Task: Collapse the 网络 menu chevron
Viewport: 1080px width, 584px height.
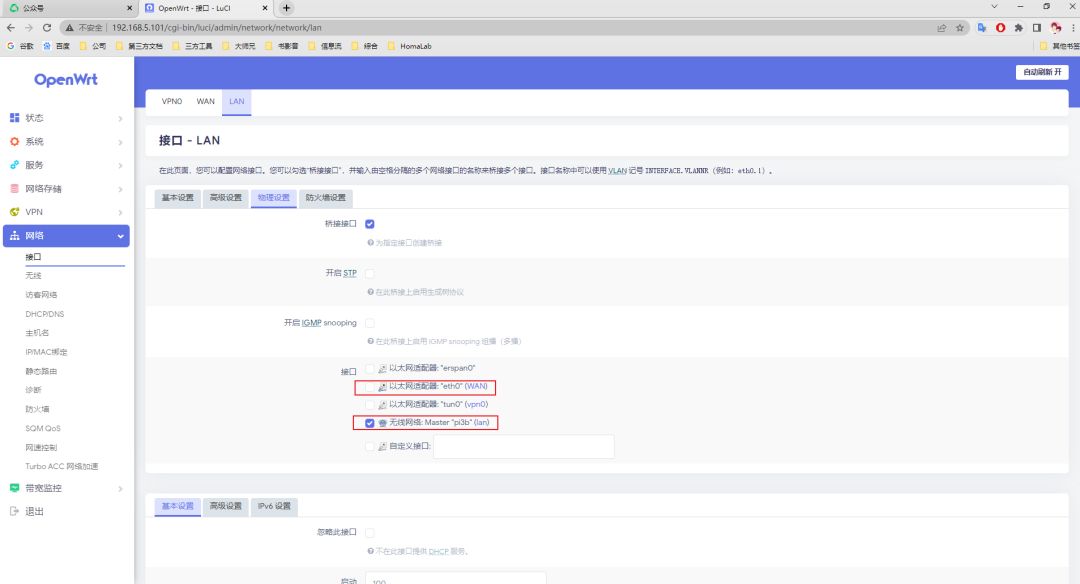Action: point(121,236)
